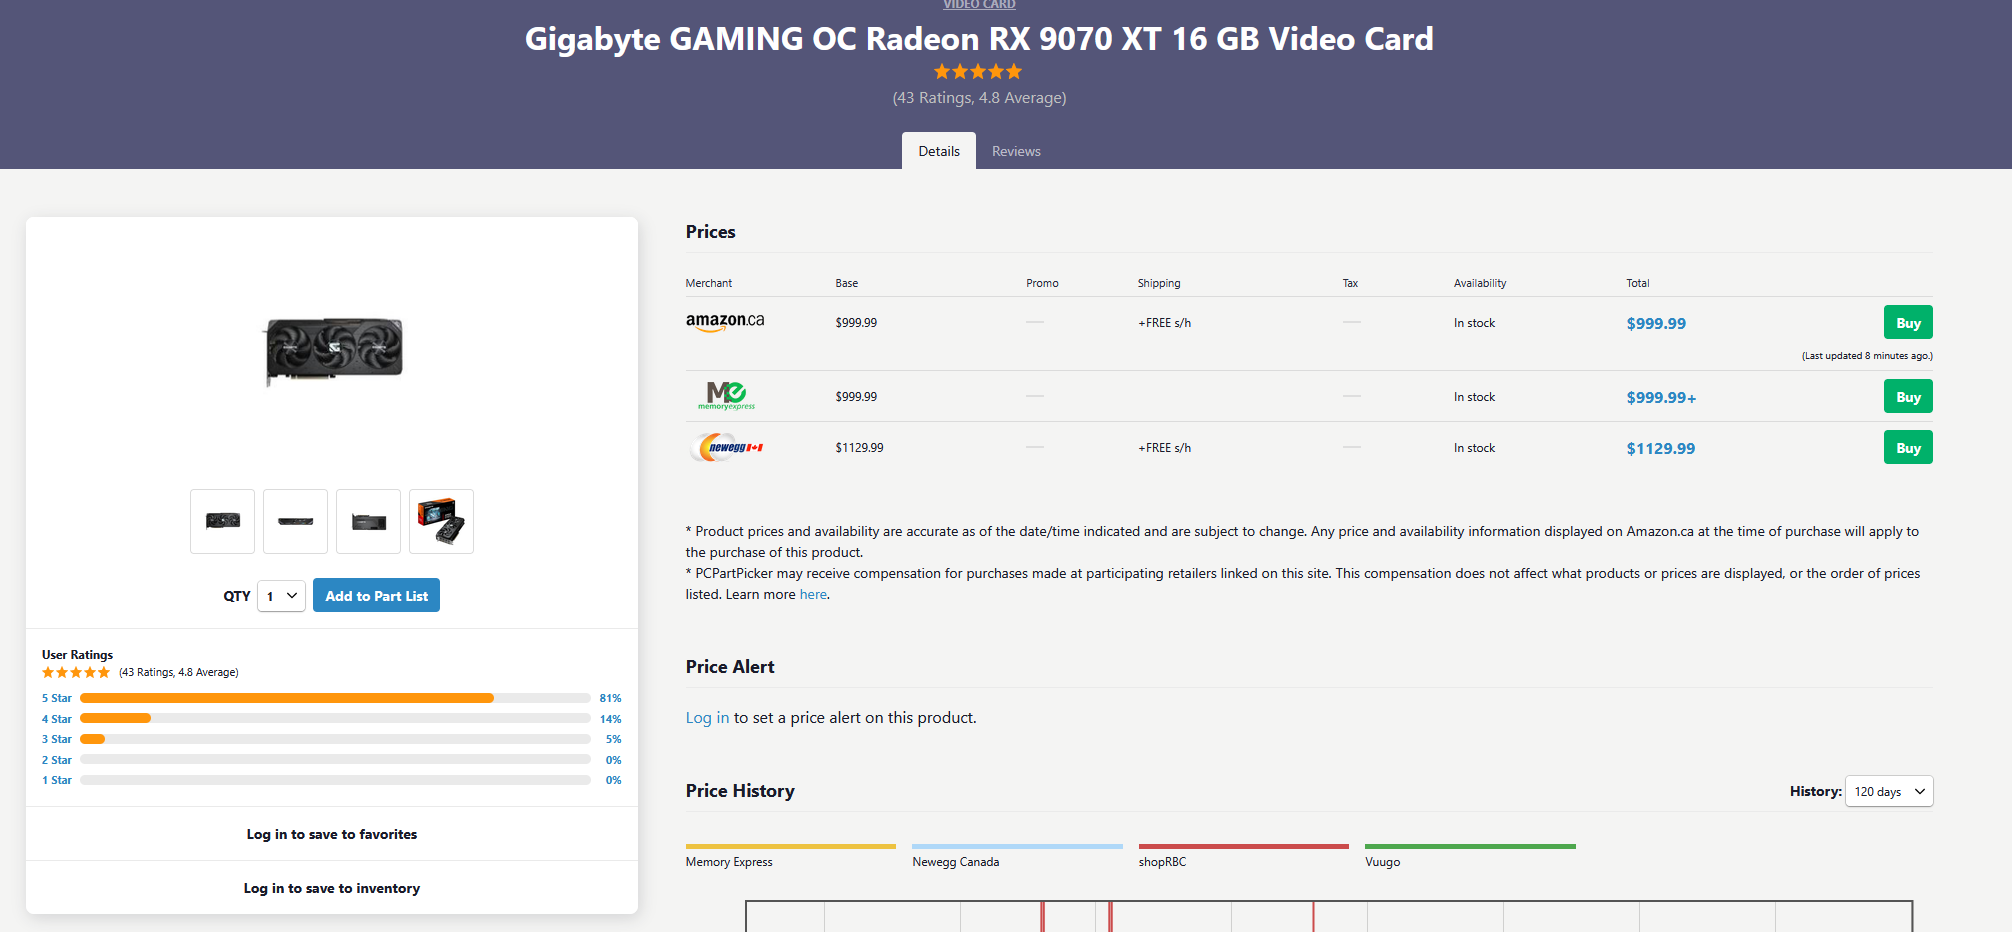This screenshot has height=932, width=2012.
Task: Click the Add to Part List button
Action: pos(376,596)
